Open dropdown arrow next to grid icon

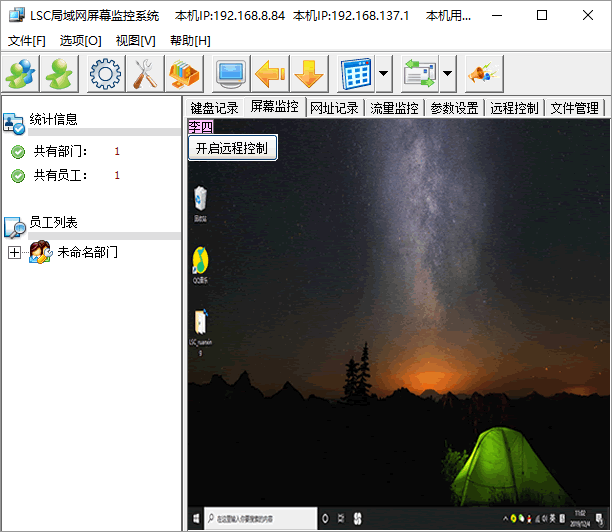coord(384,73)
